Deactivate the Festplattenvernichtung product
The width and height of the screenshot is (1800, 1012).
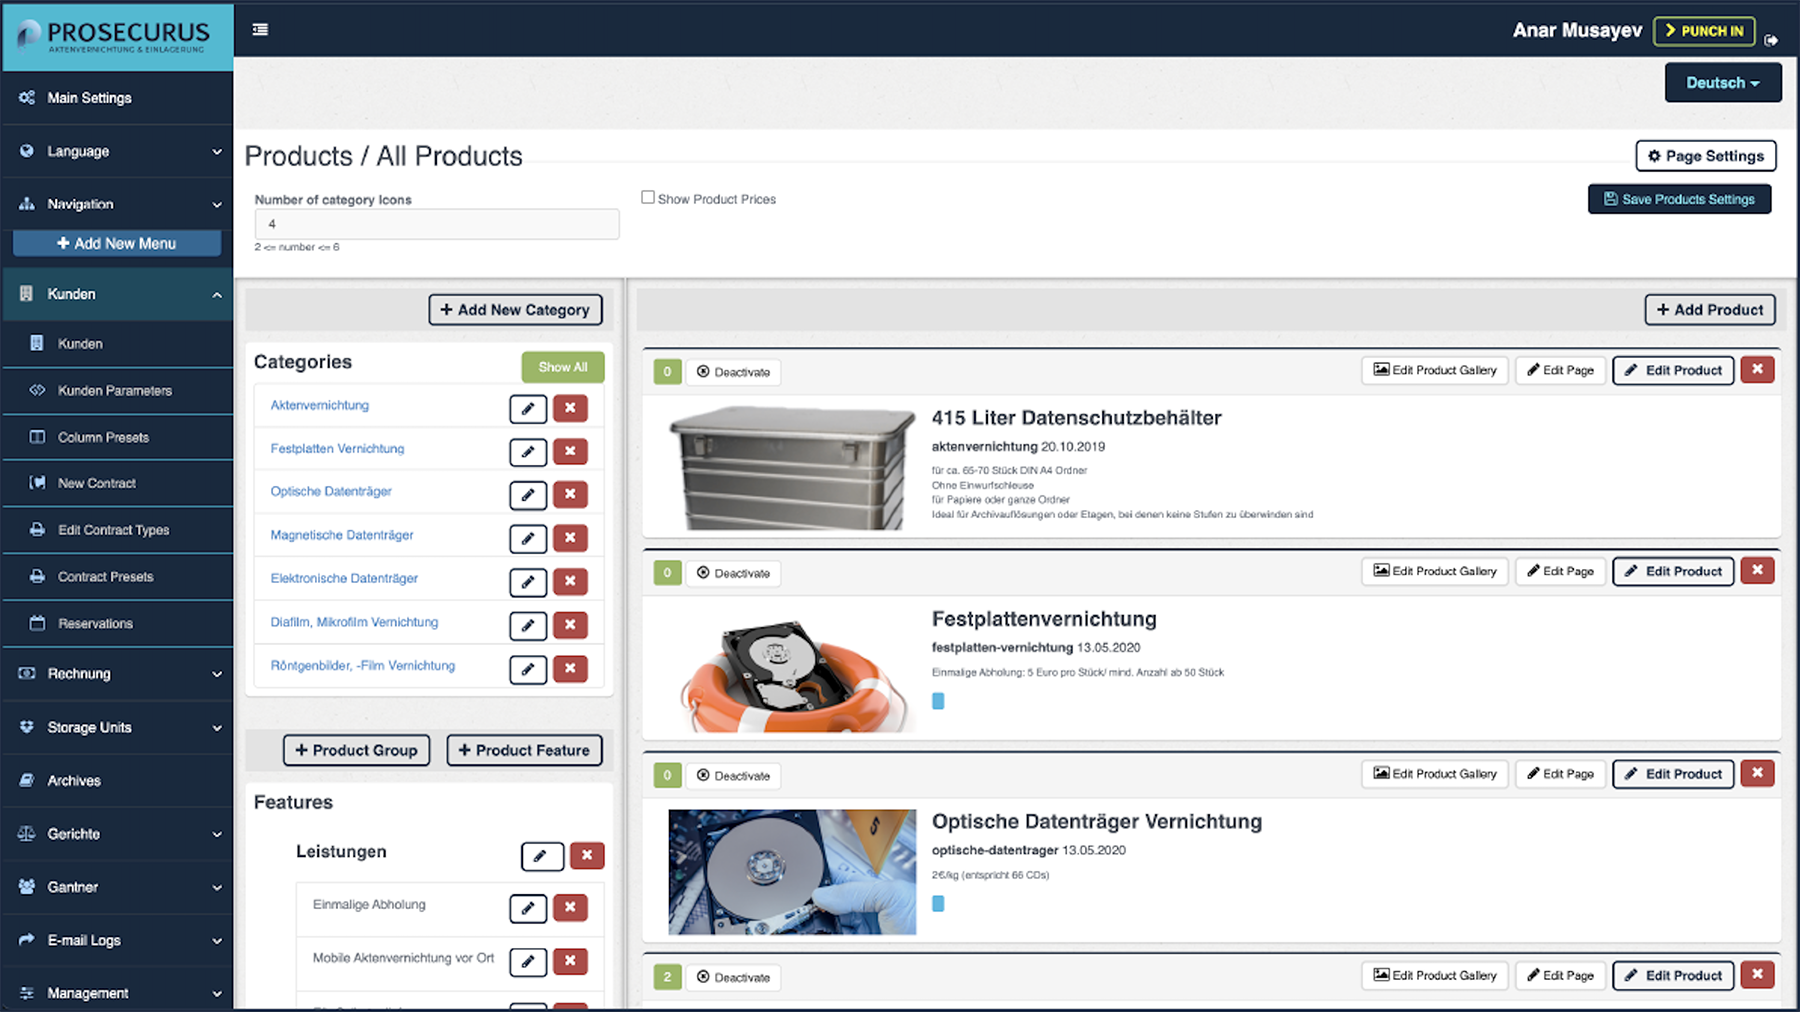734,574
